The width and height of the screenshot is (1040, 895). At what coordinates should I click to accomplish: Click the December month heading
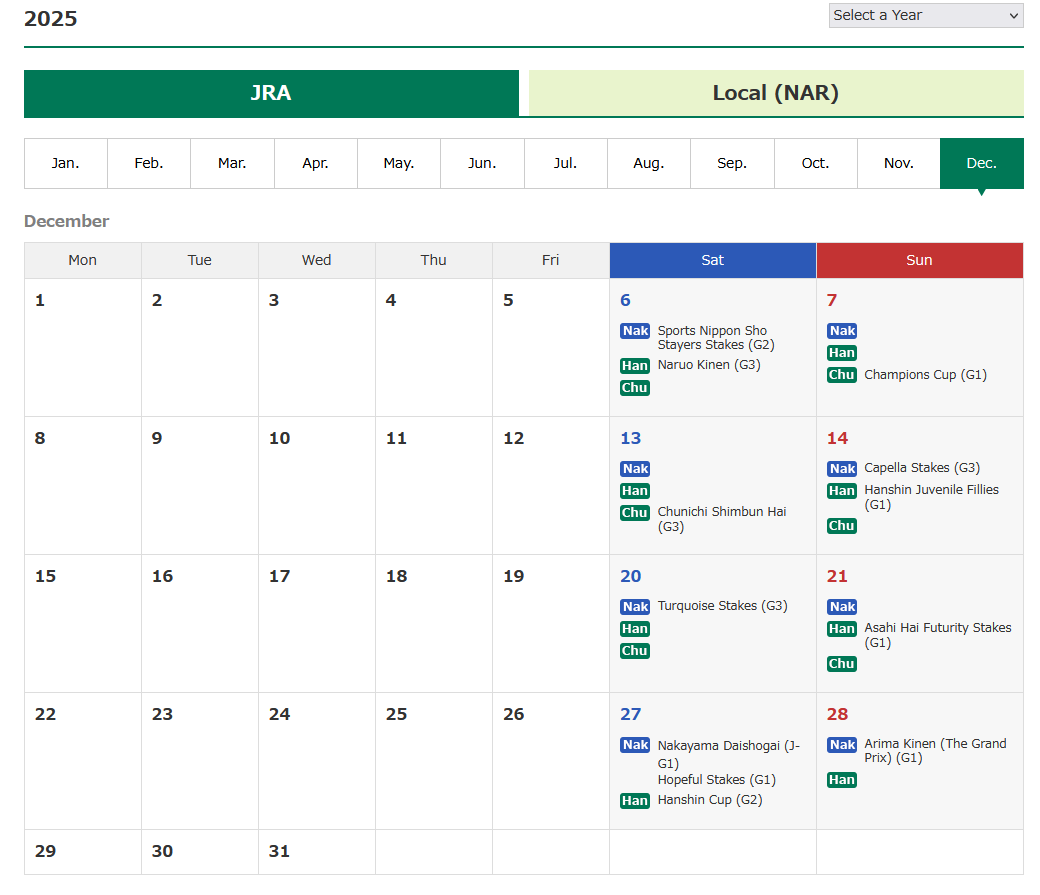(x=66, y=222)
